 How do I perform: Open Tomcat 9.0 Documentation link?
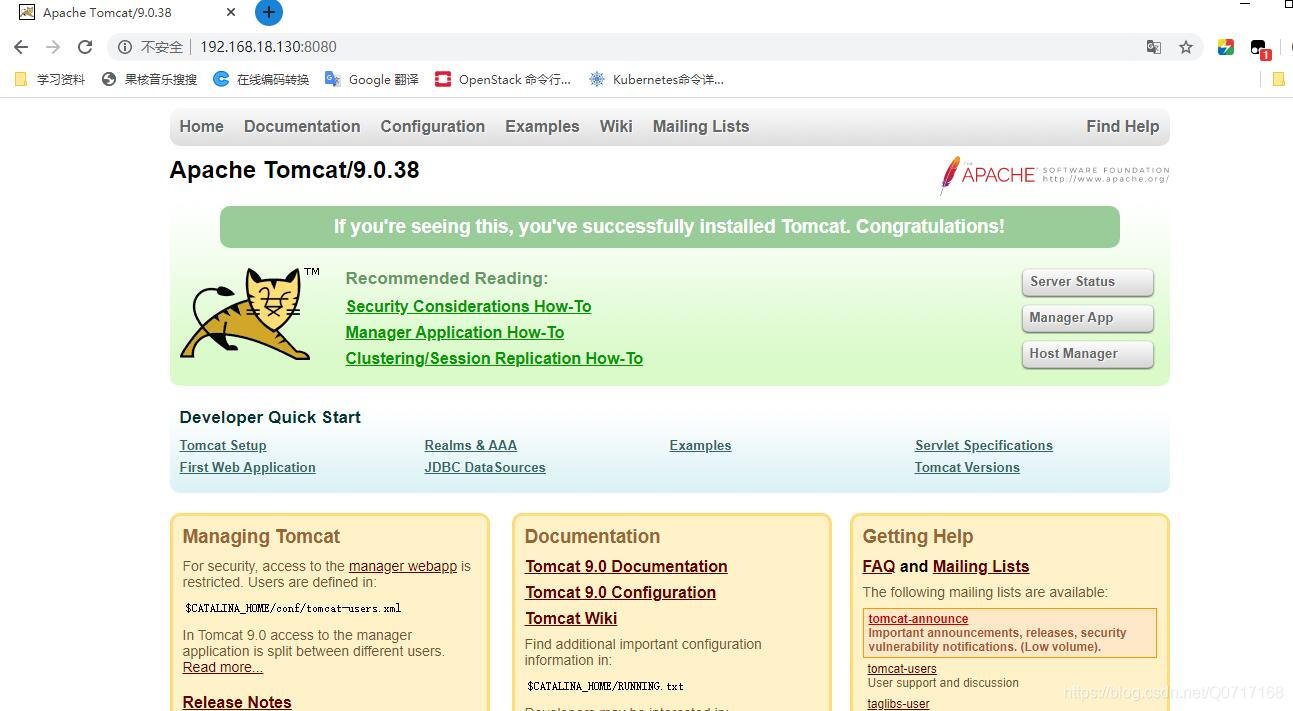click(x=626, y=566)
